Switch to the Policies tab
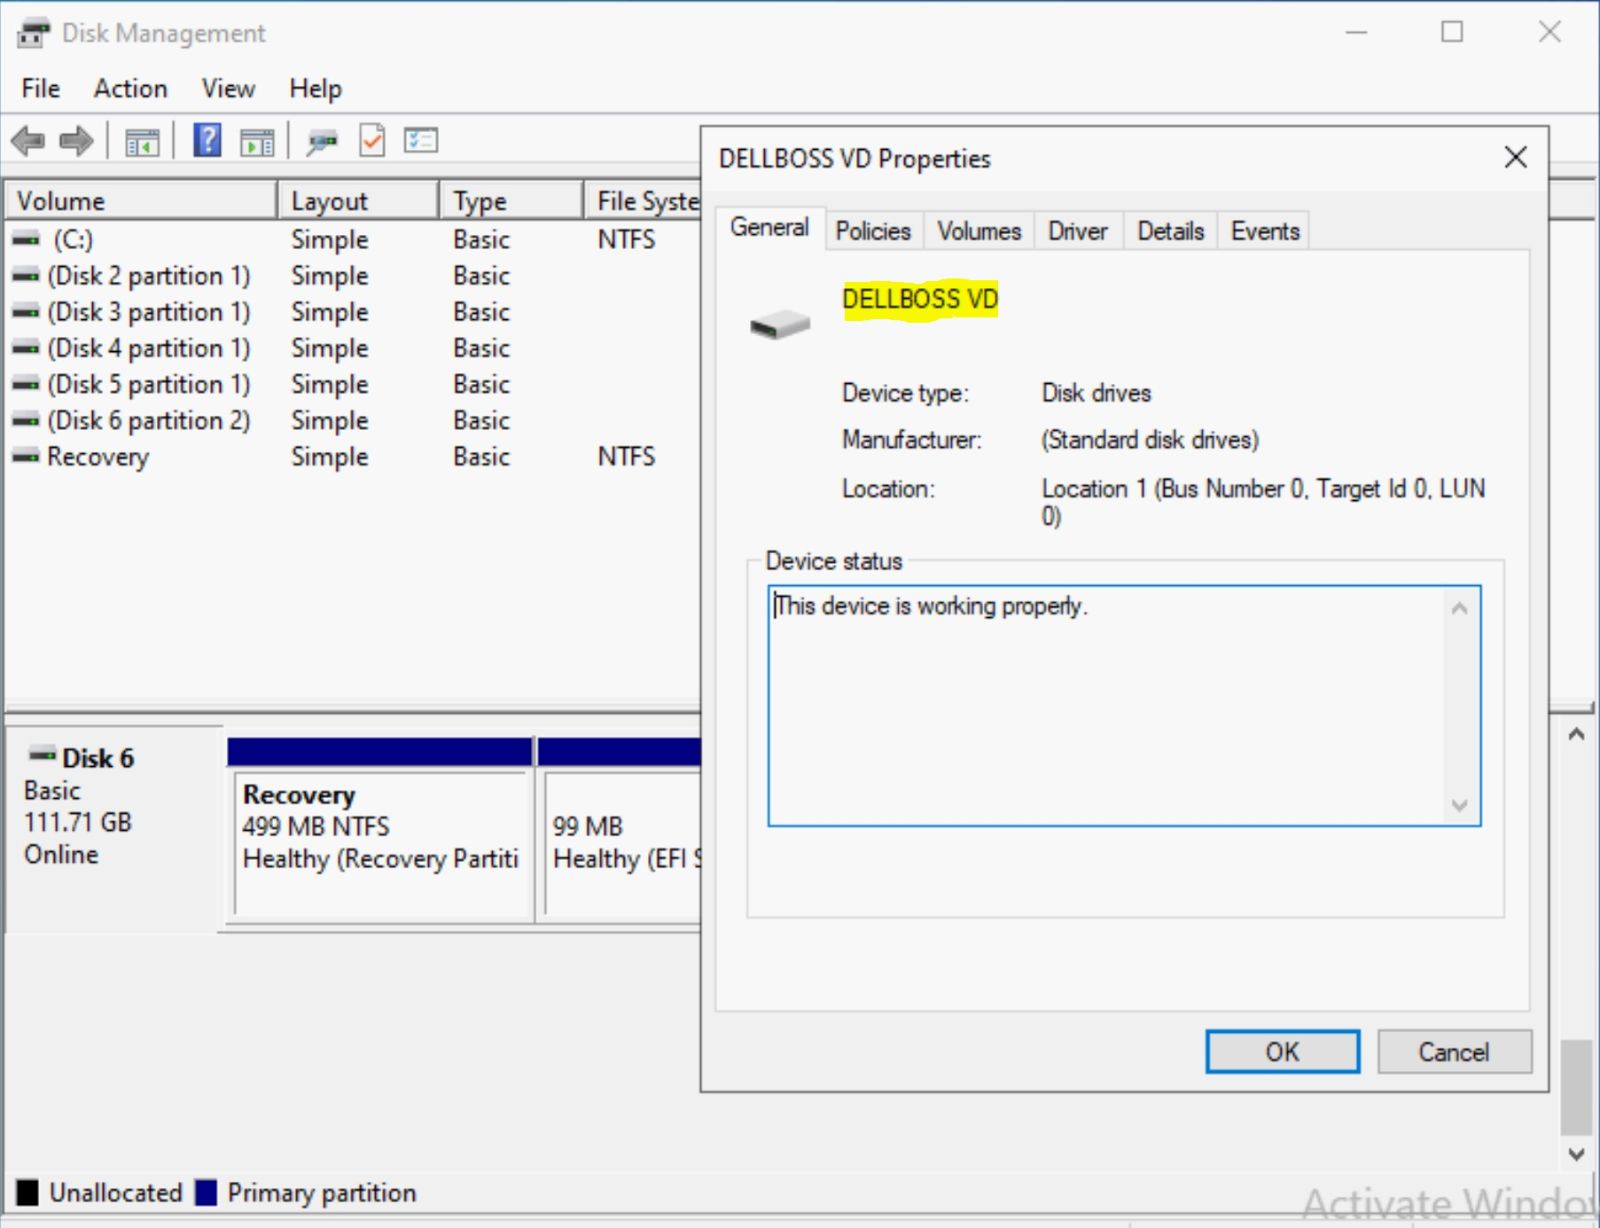The width and height of the screenshot is (1600, 1228). coord(873,231)
